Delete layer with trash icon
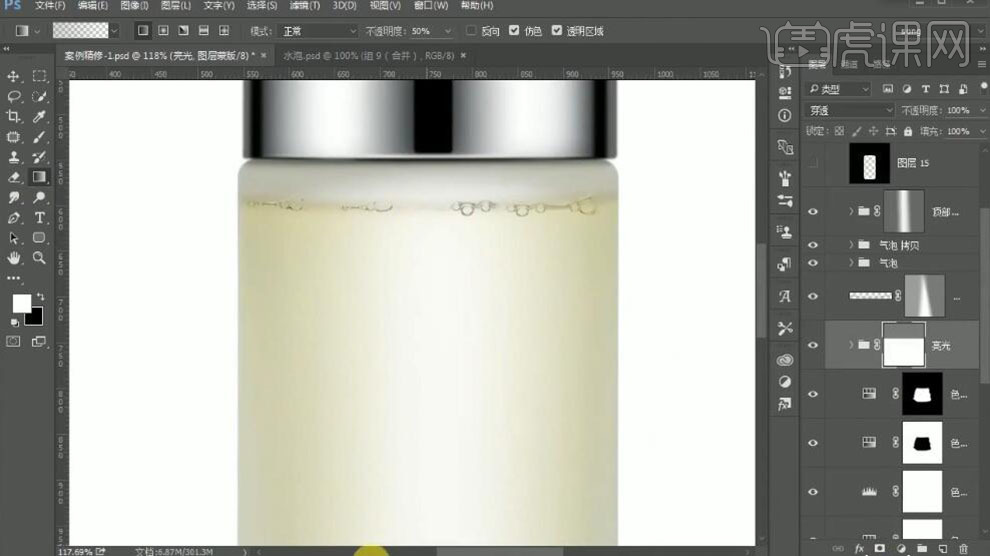 click(963, 548)
